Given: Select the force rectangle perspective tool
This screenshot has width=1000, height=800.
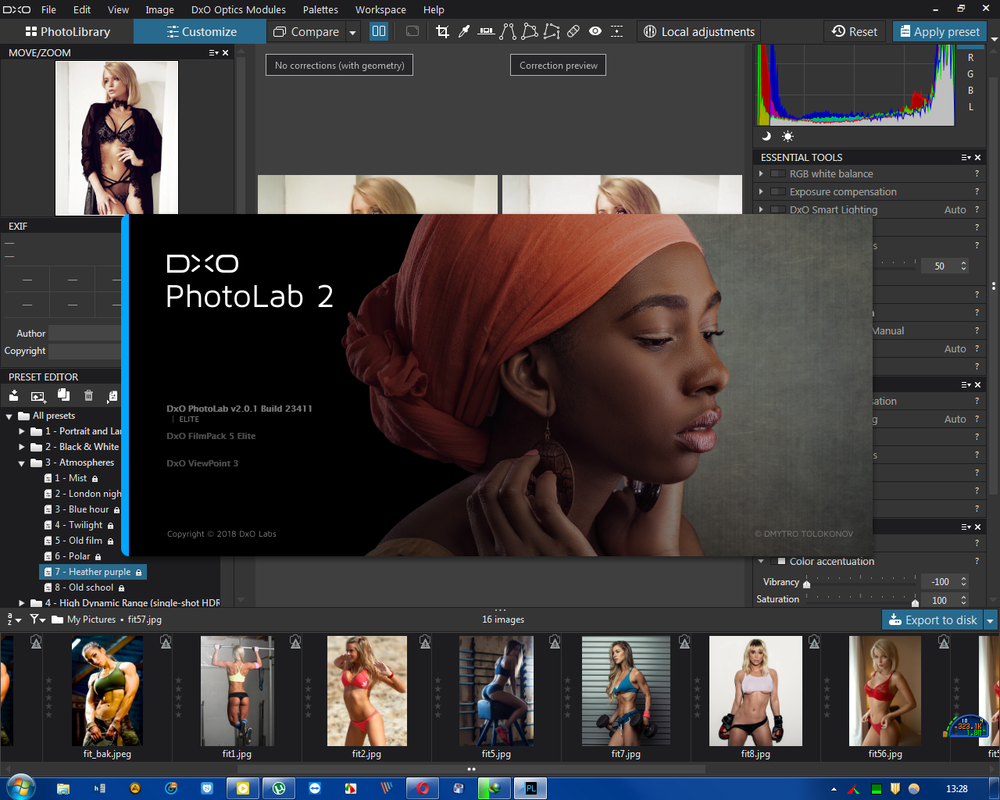Looking at the screenshot, I should click(x=529, y=31).
